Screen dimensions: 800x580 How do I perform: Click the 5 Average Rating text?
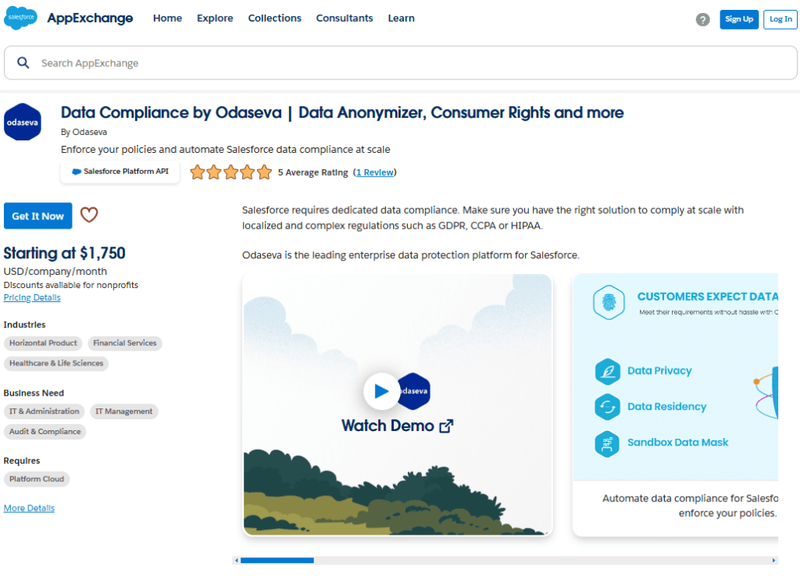tap(313, 172)
